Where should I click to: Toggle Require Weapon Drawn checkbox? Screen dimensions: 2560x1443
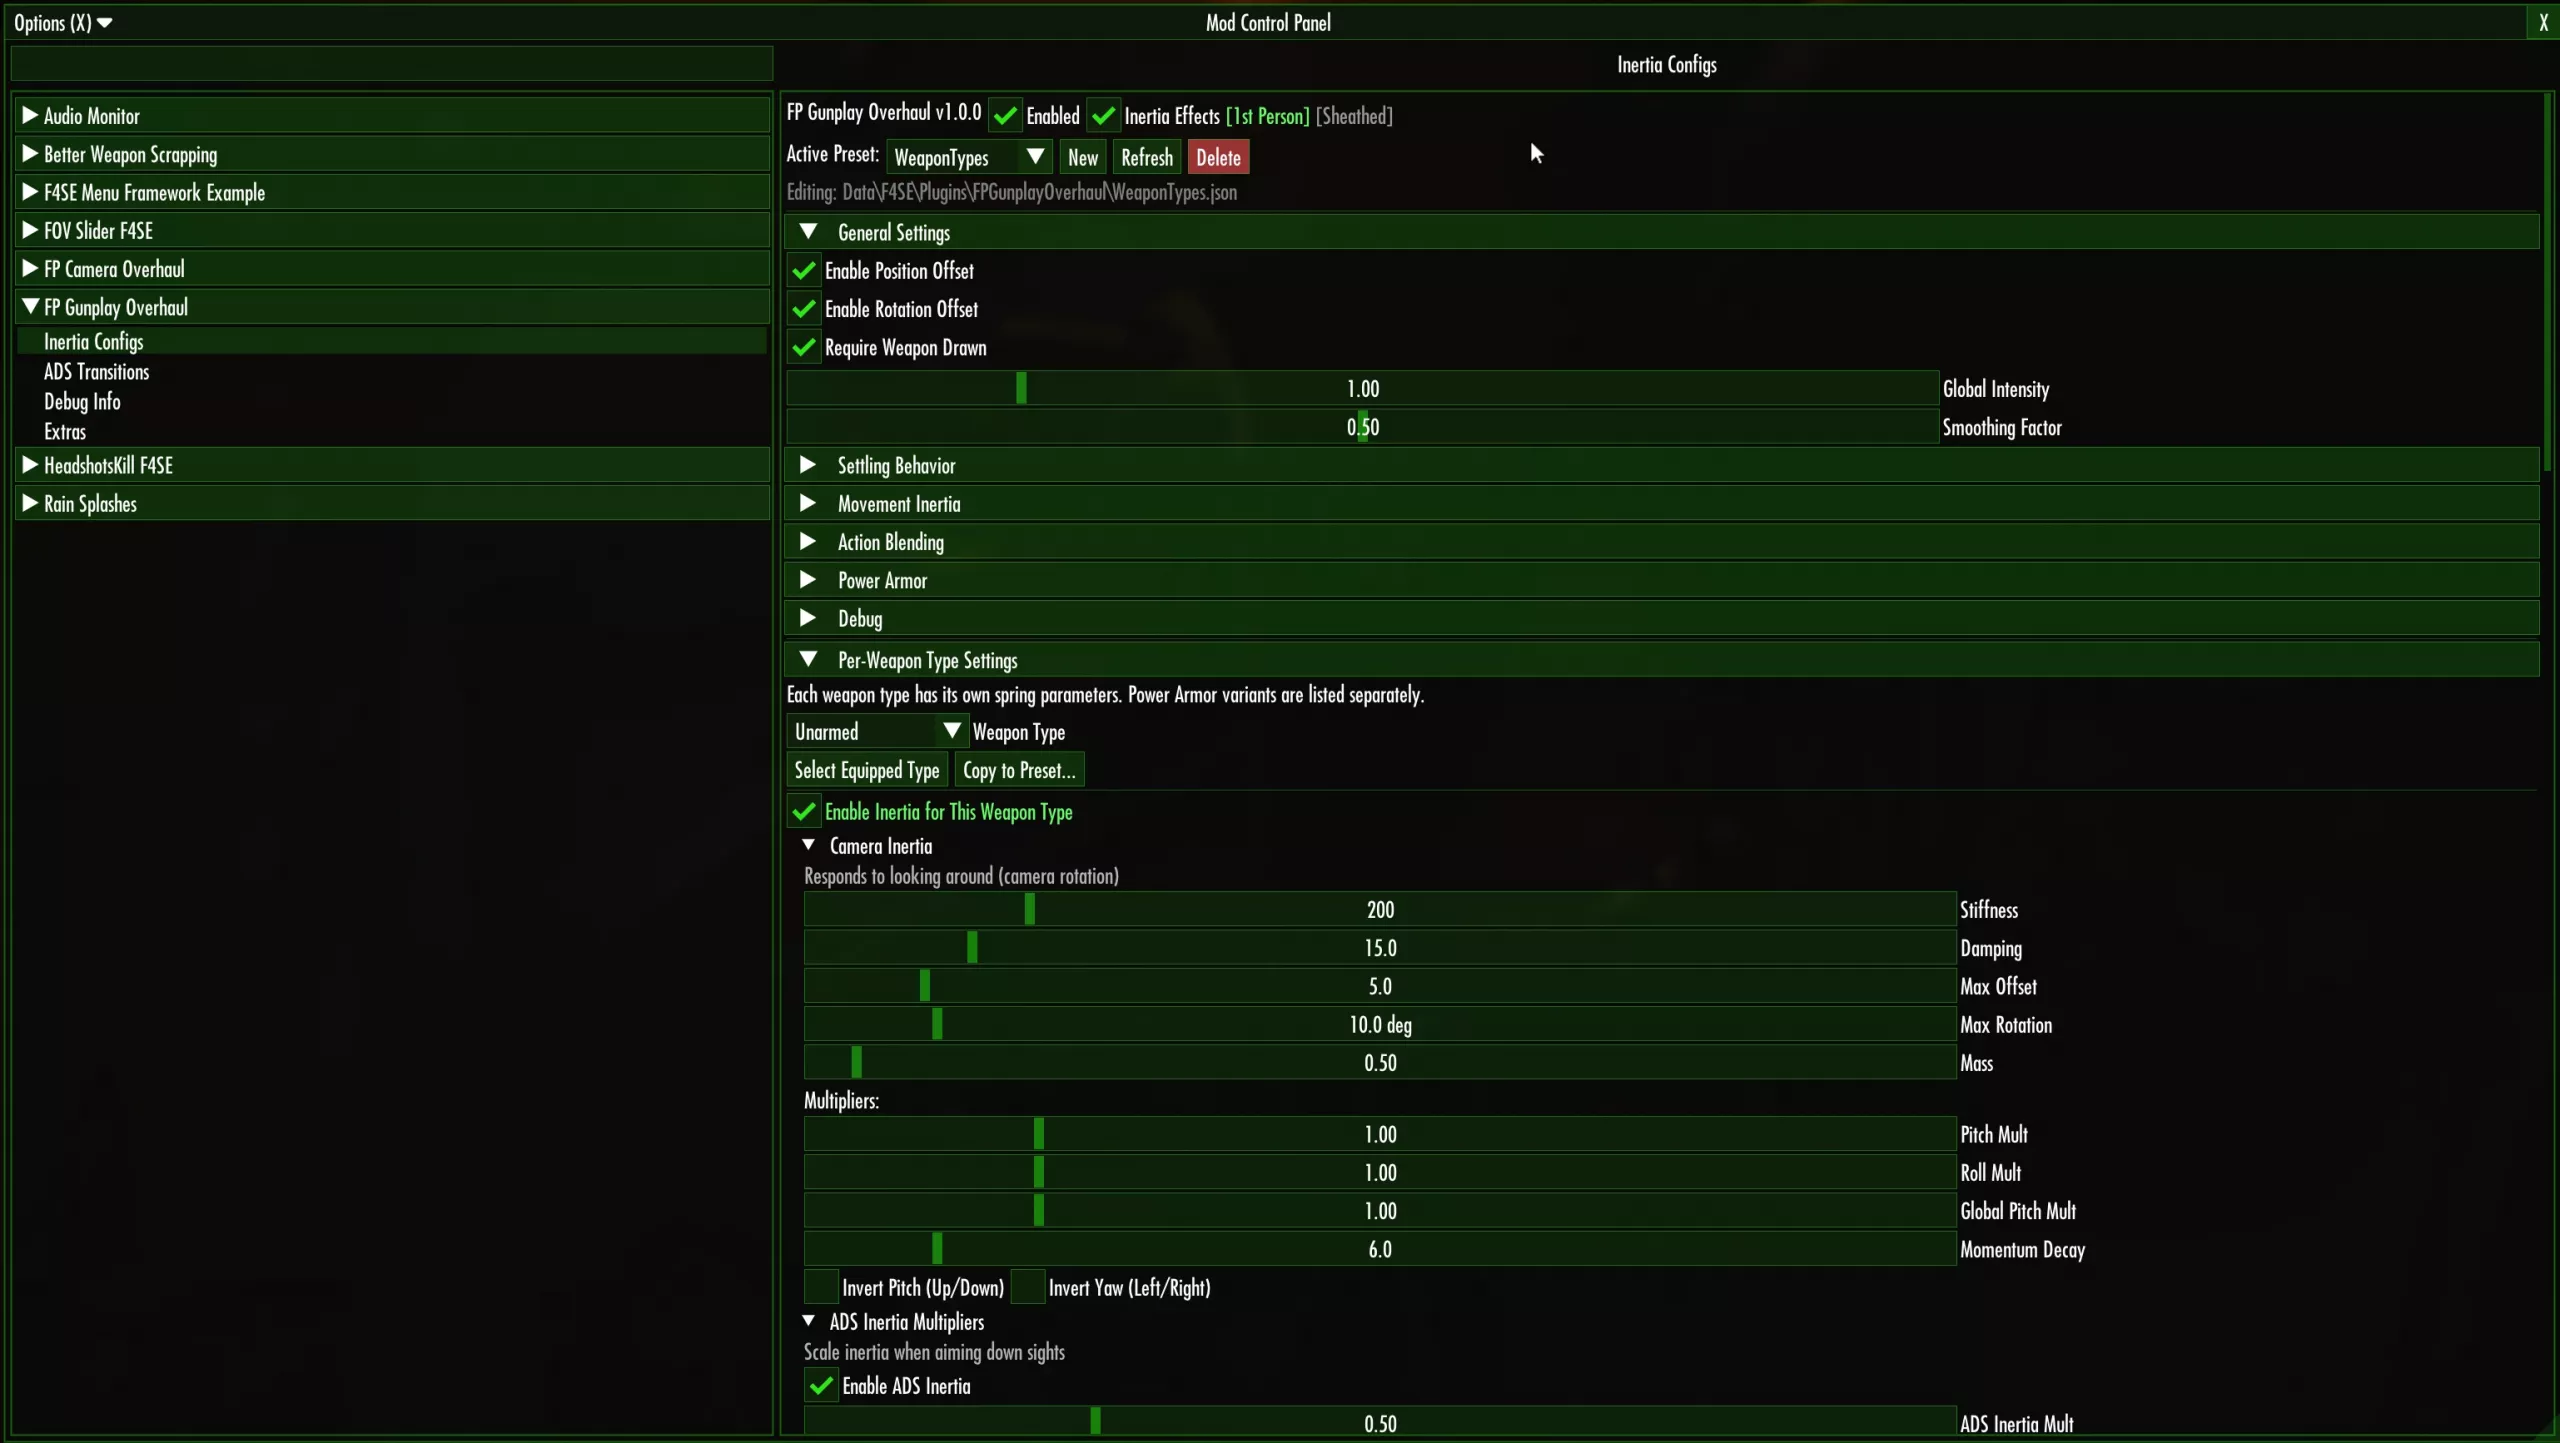coord(803,348)
